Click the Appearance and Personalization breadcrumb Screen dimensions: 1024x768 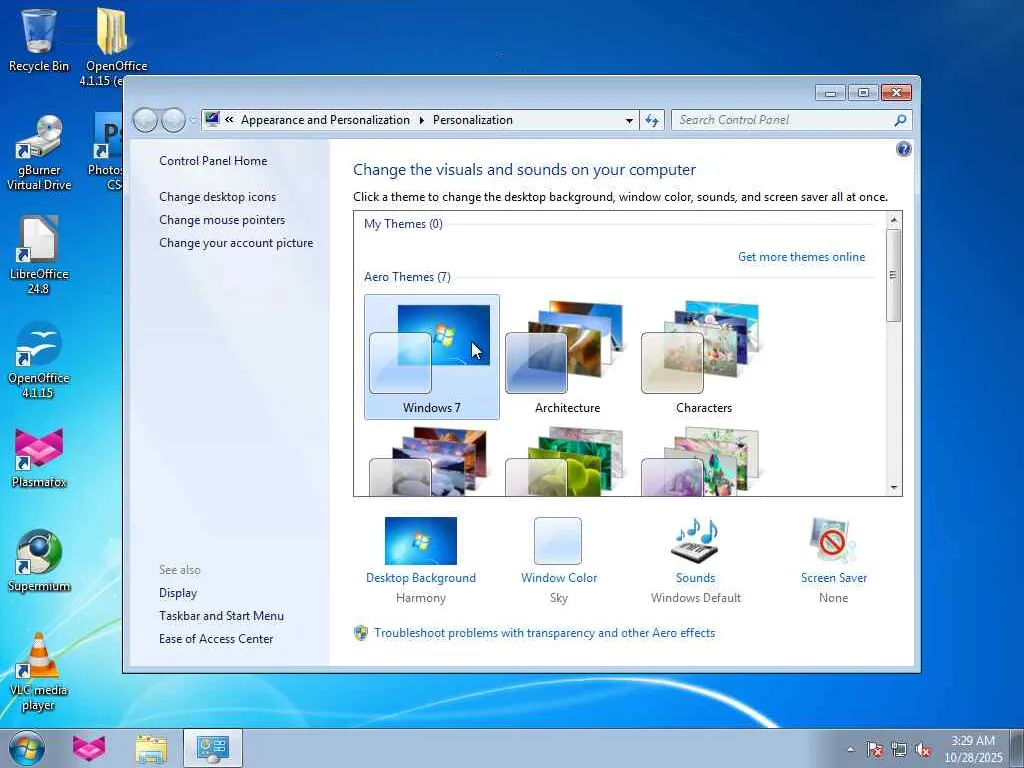coord(325,120)
